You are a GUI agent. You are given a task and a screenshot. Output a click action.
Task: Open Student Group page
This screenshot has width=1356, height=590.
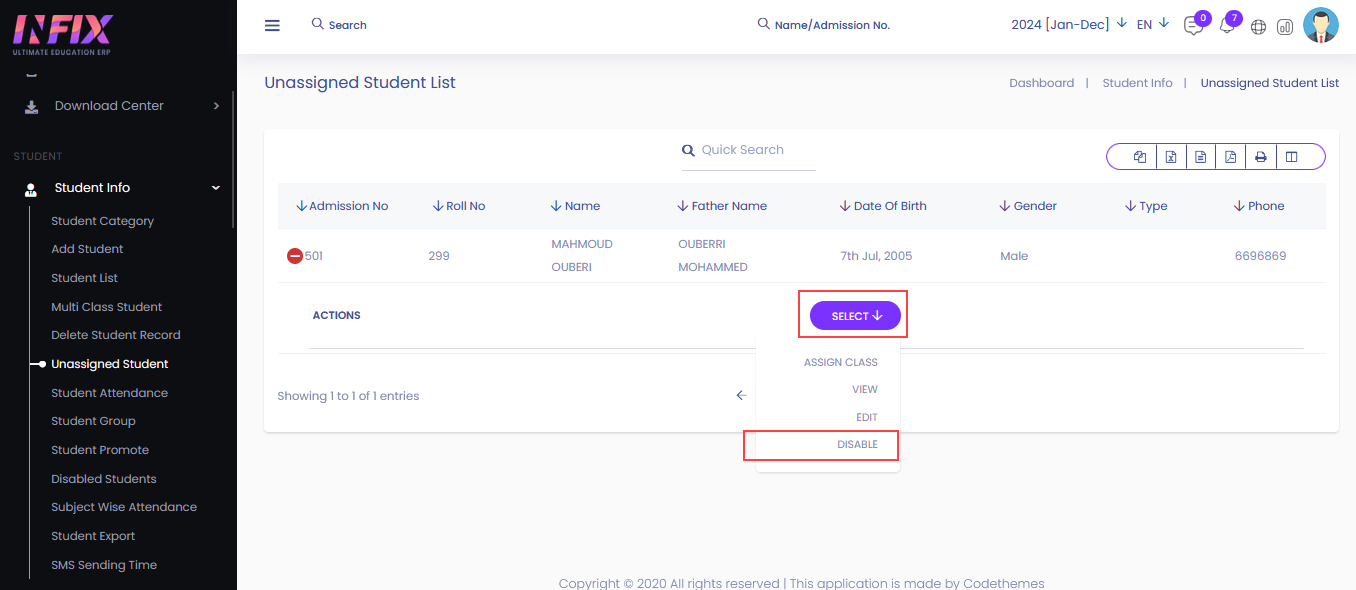click(x=93, y=421)
